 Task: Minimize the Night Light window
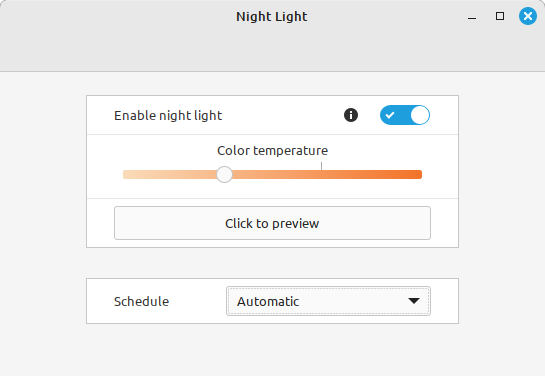click(472, 17)
